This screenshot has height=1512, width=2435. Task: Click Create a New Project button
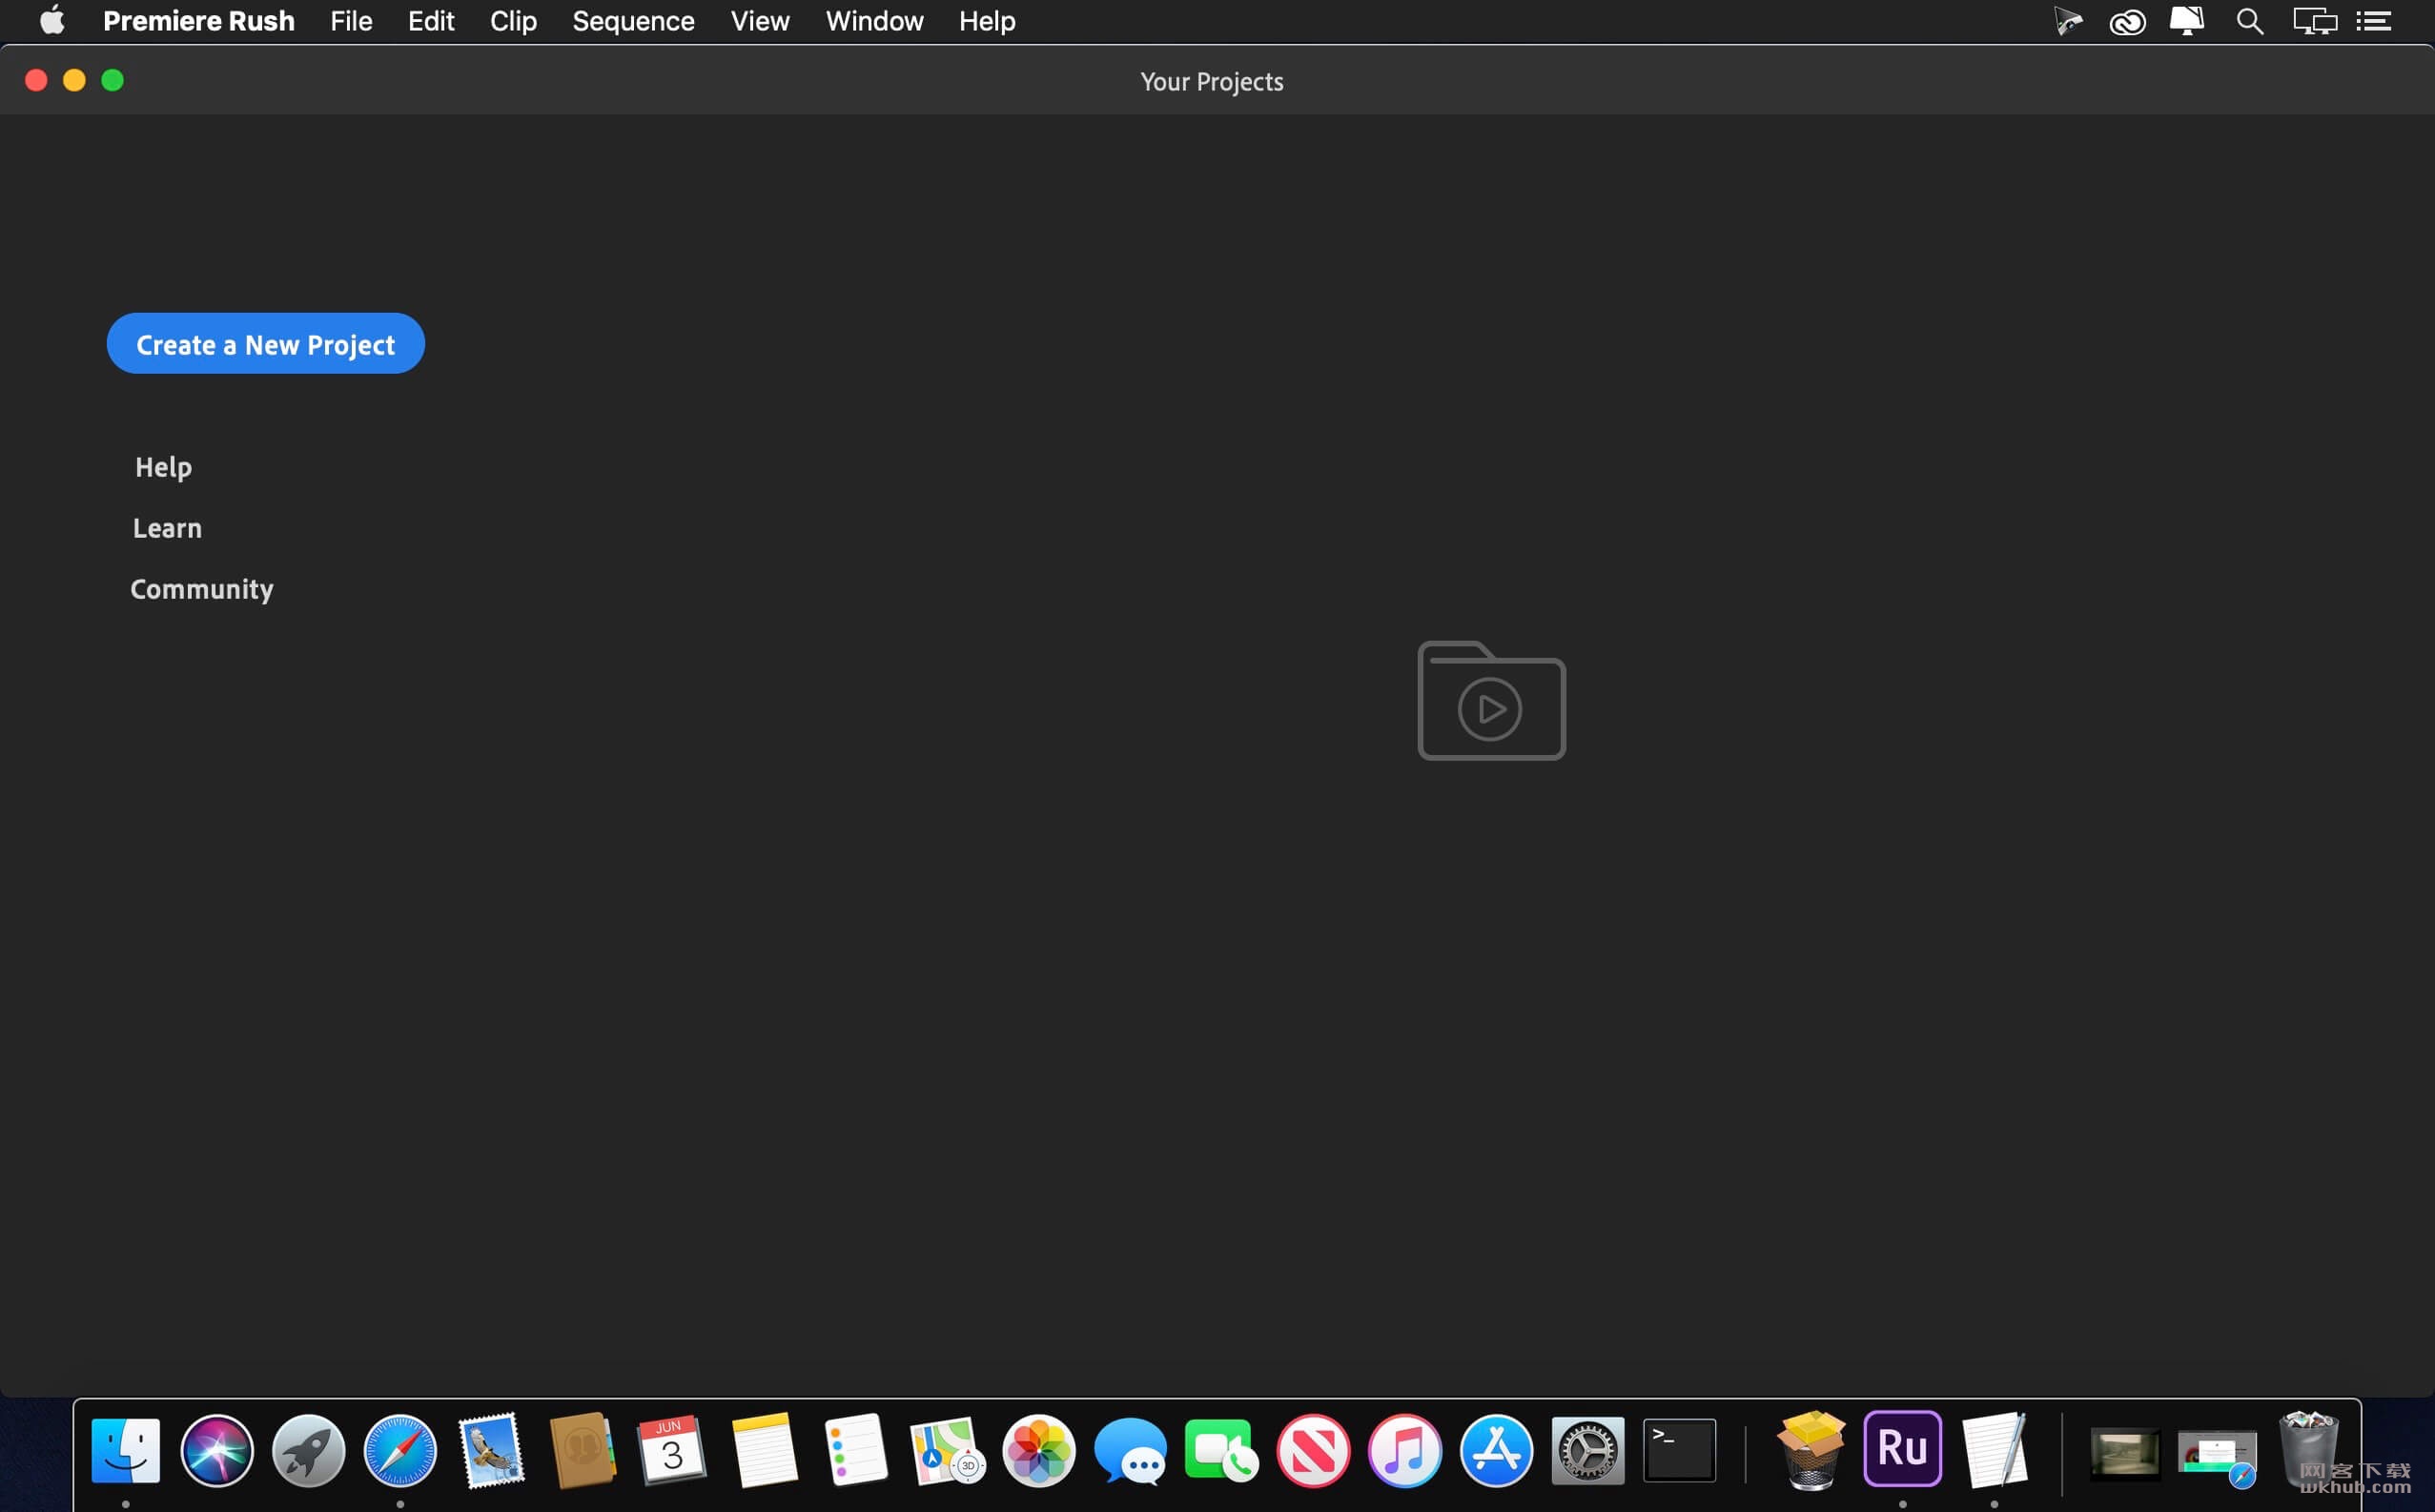point(265,343)
